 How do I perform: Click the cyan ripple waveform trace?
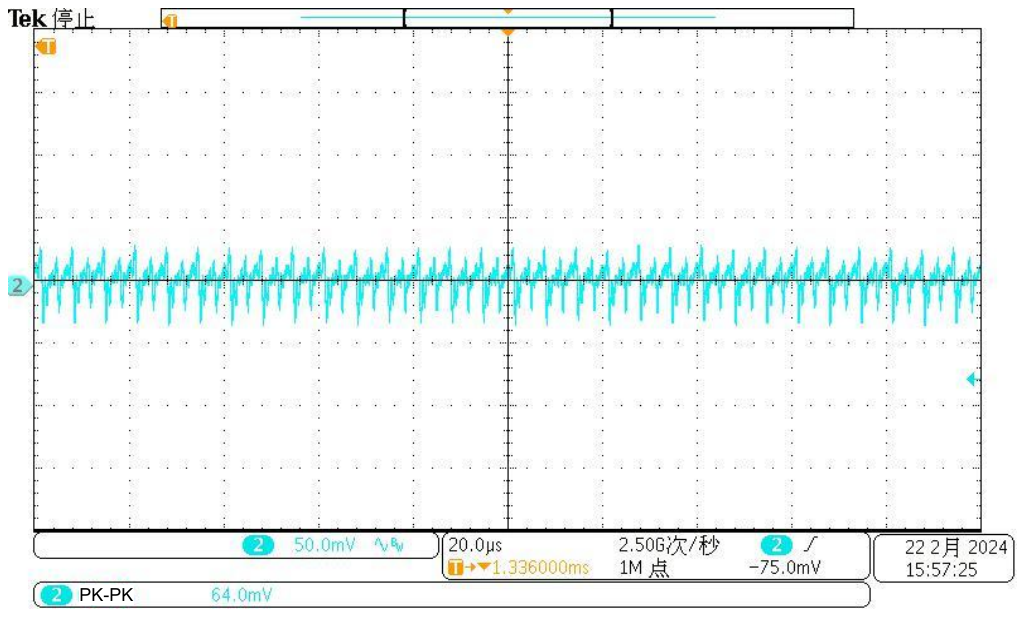click(507, 285)
